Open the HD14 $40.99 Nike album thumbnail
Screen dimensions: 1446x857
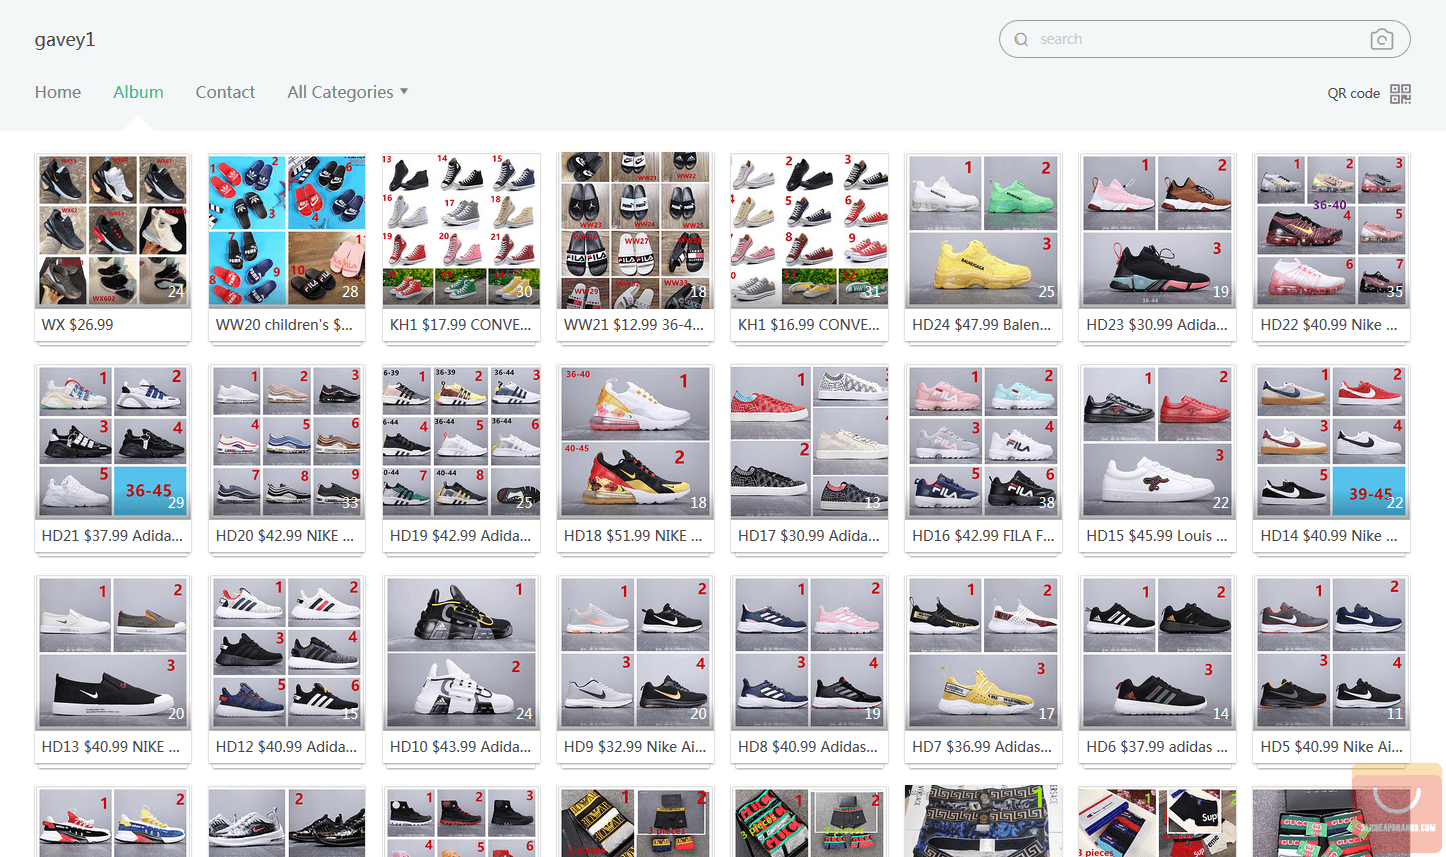point(1331,441)
